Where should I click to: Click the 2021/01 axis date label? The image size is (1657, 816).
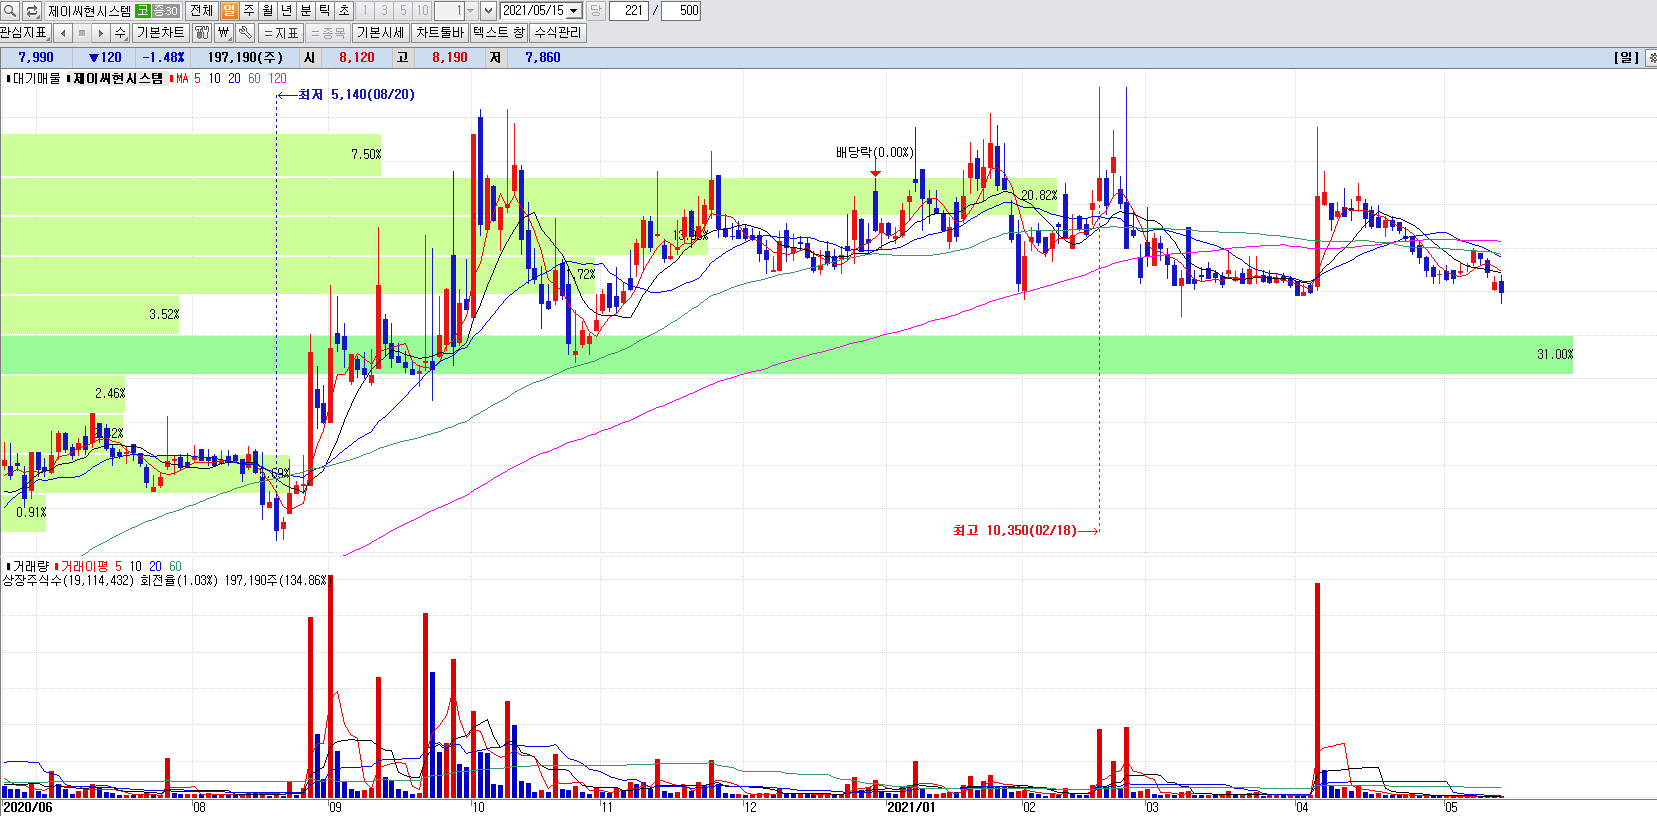911,807
